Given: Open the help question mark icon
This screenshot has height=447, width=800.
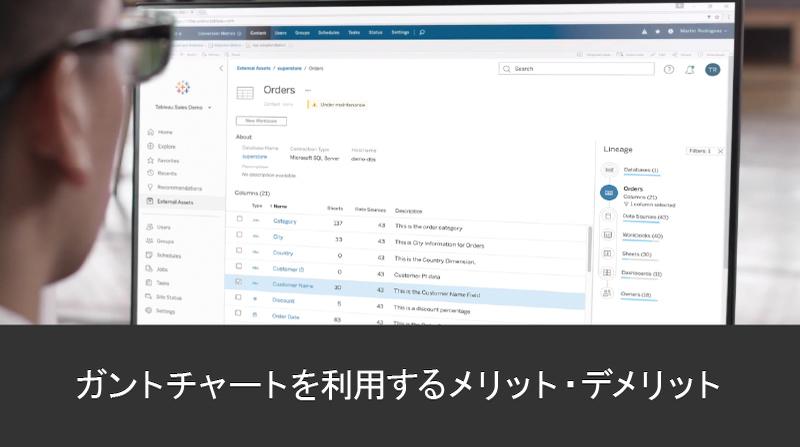Looking at the screenshot, I should click(x=668, y=69).
